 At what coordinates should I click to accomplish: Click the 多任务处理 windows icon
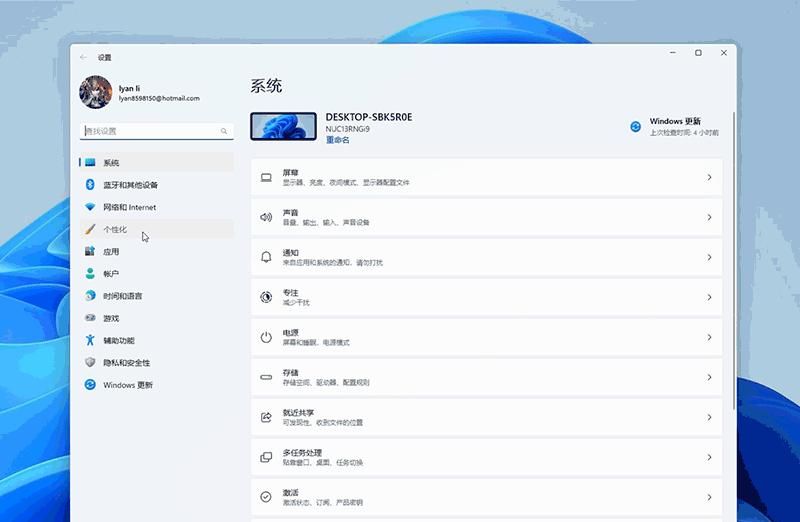[266, 457]
